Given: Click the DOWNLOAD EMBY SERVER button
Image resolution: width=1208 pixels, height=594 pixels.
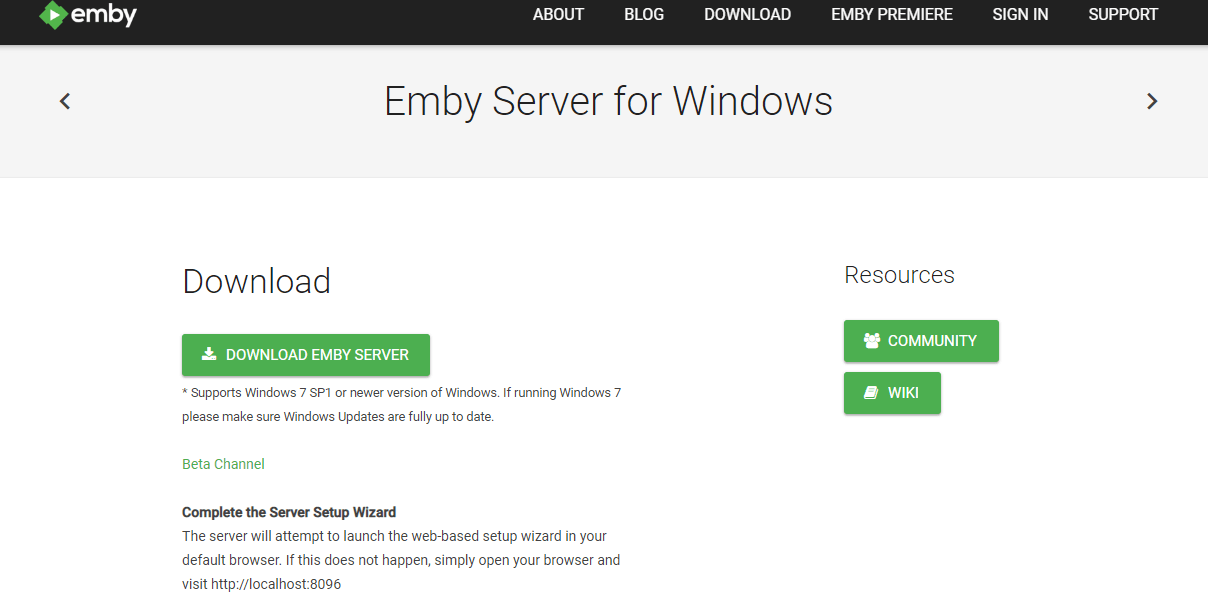Looking at the screenshot, I should point(306,355).
